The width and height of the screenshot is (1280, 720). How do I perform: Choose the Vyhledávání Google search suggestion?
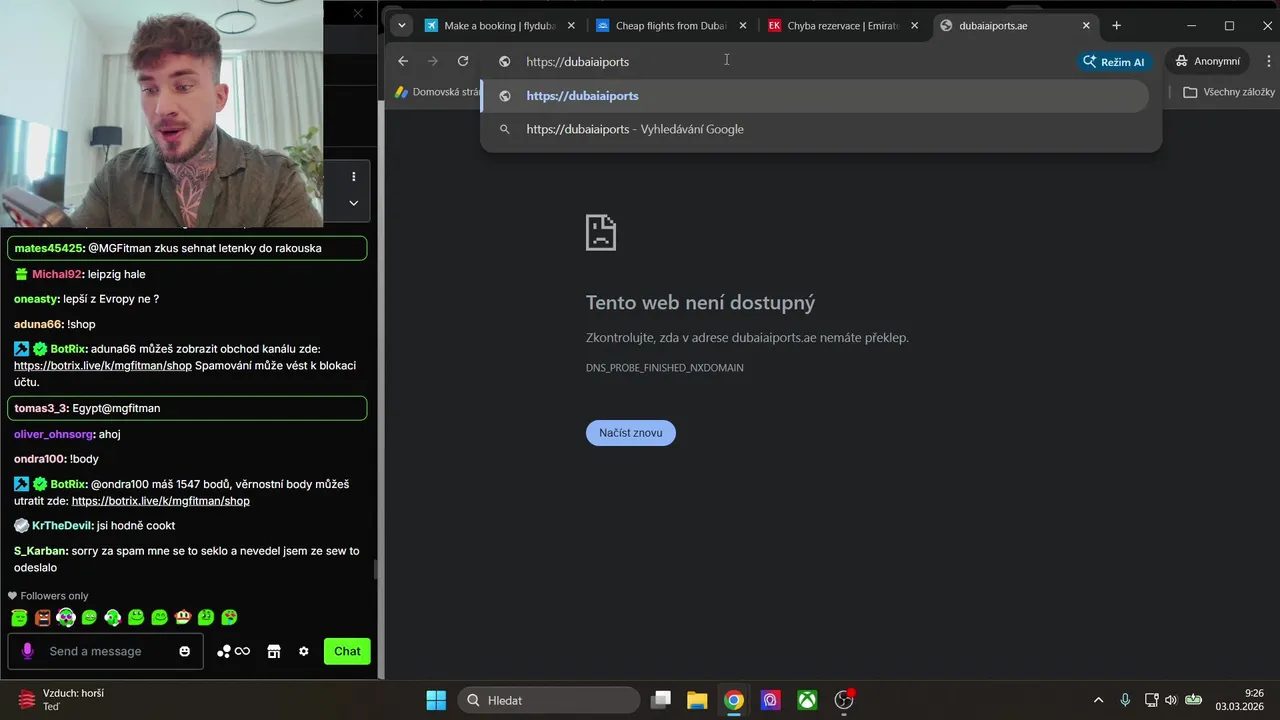pos(814,129)
